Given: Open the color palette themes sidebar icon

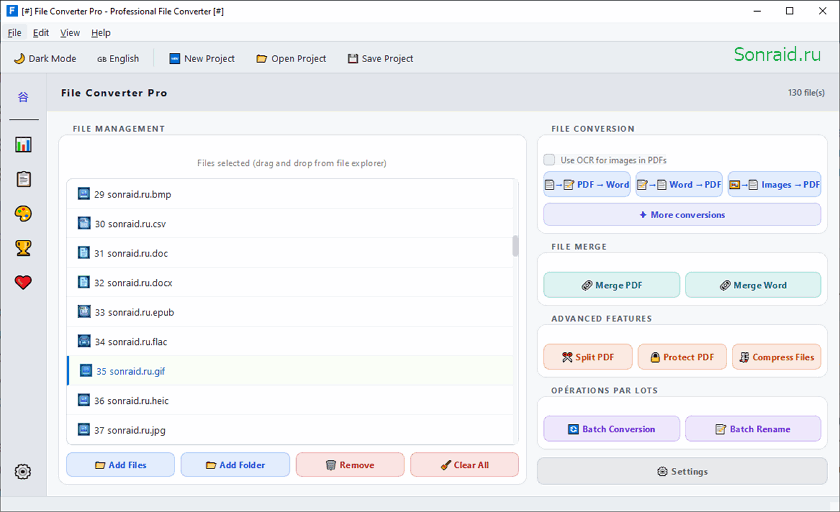Looking at the screenshot, I should 23,214.
